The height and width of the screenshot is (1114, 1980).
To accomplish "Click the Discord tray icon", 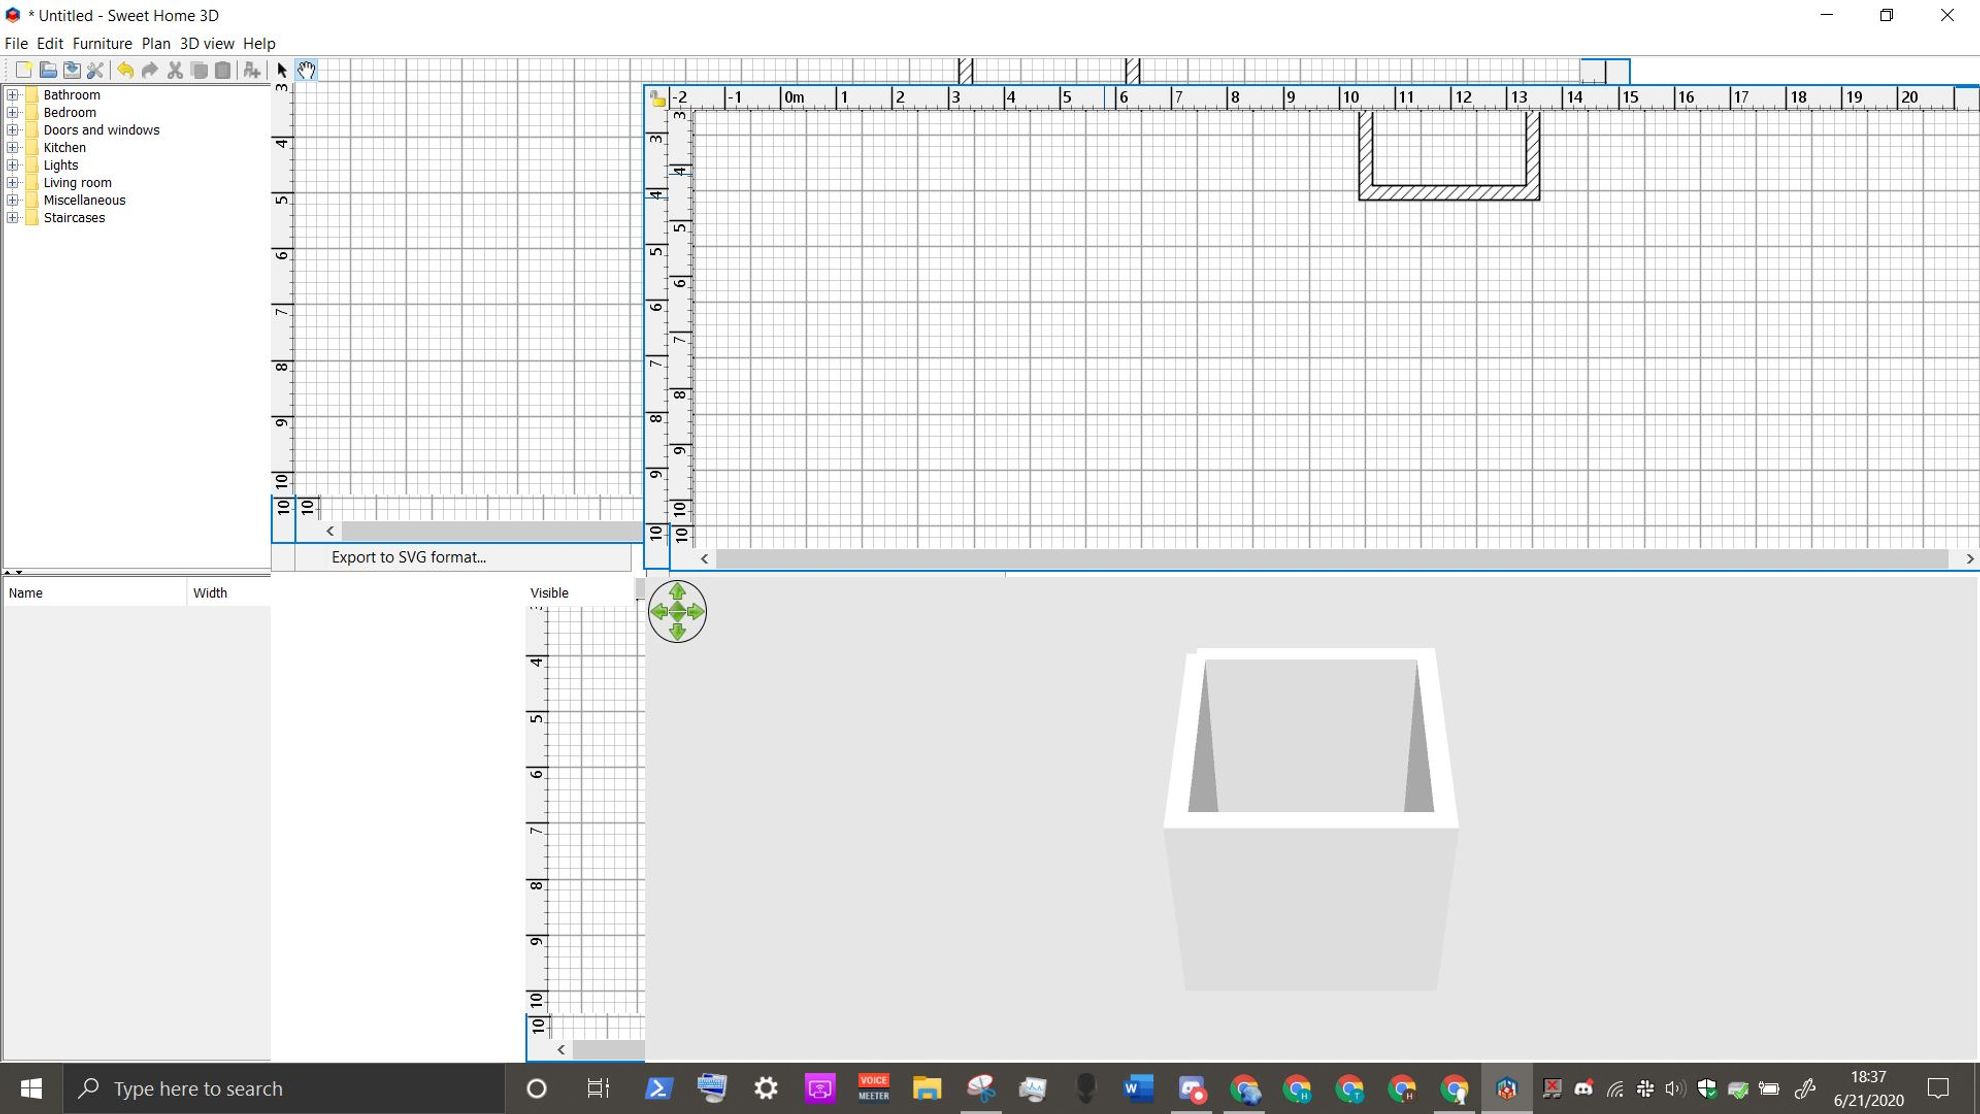I will pos(1583,1088).
